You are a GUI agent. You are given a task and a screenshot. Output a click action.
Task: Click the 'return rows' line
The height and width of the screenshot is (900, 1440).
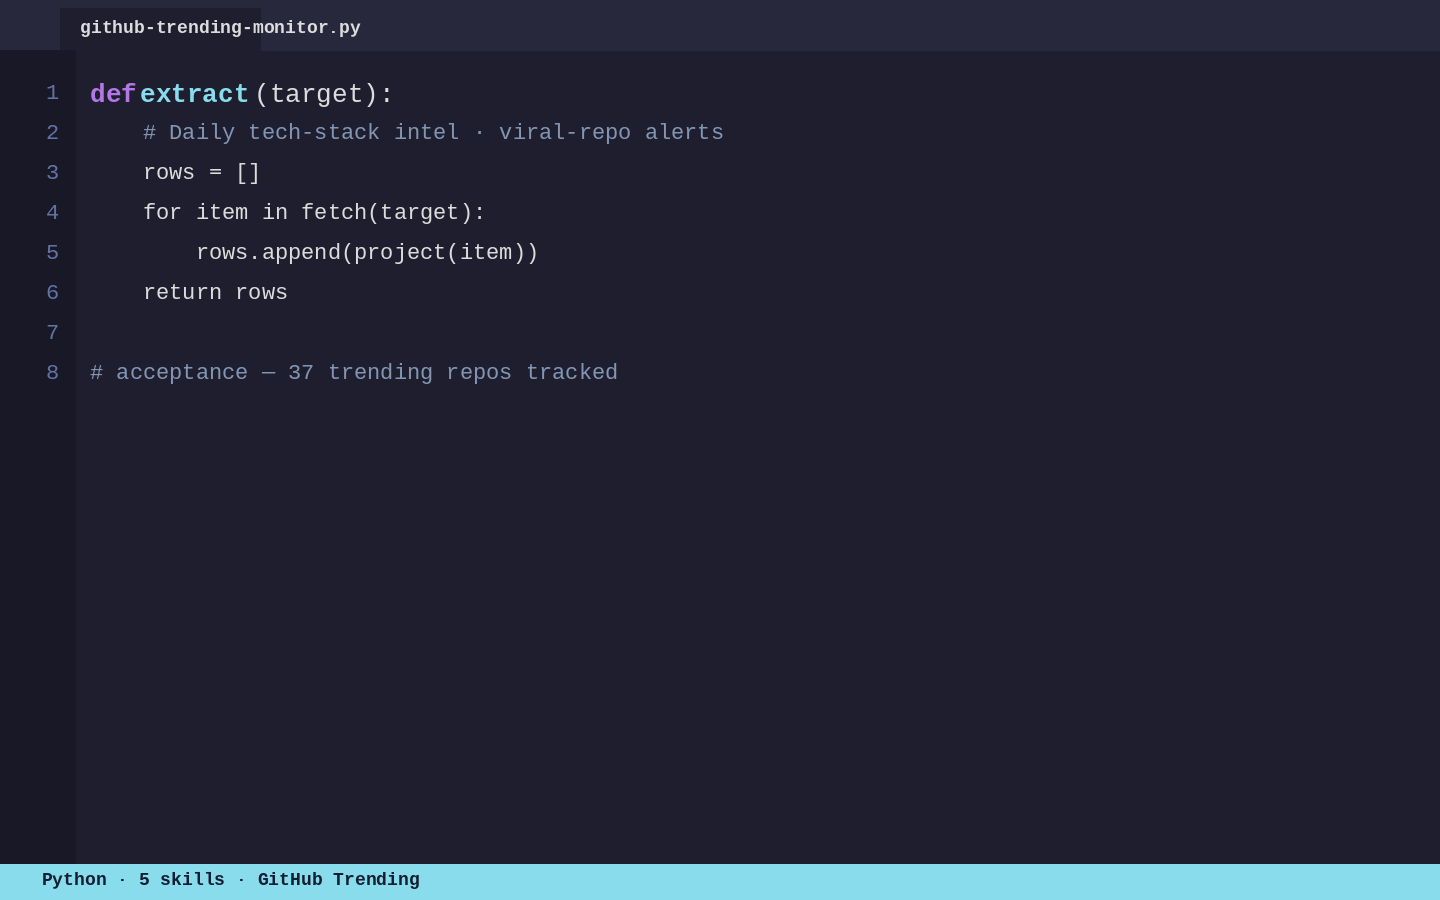tap(215, 293)
